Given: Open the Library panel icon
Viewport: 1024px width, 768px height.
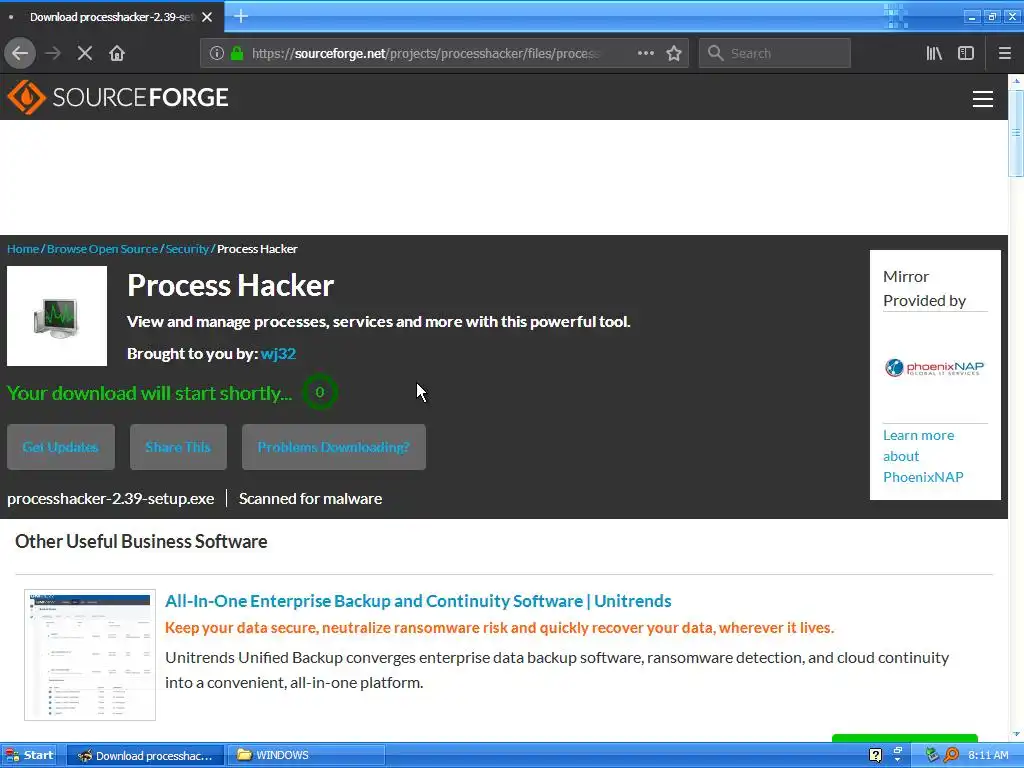Looking at the screenshot, I should [934, 53].
